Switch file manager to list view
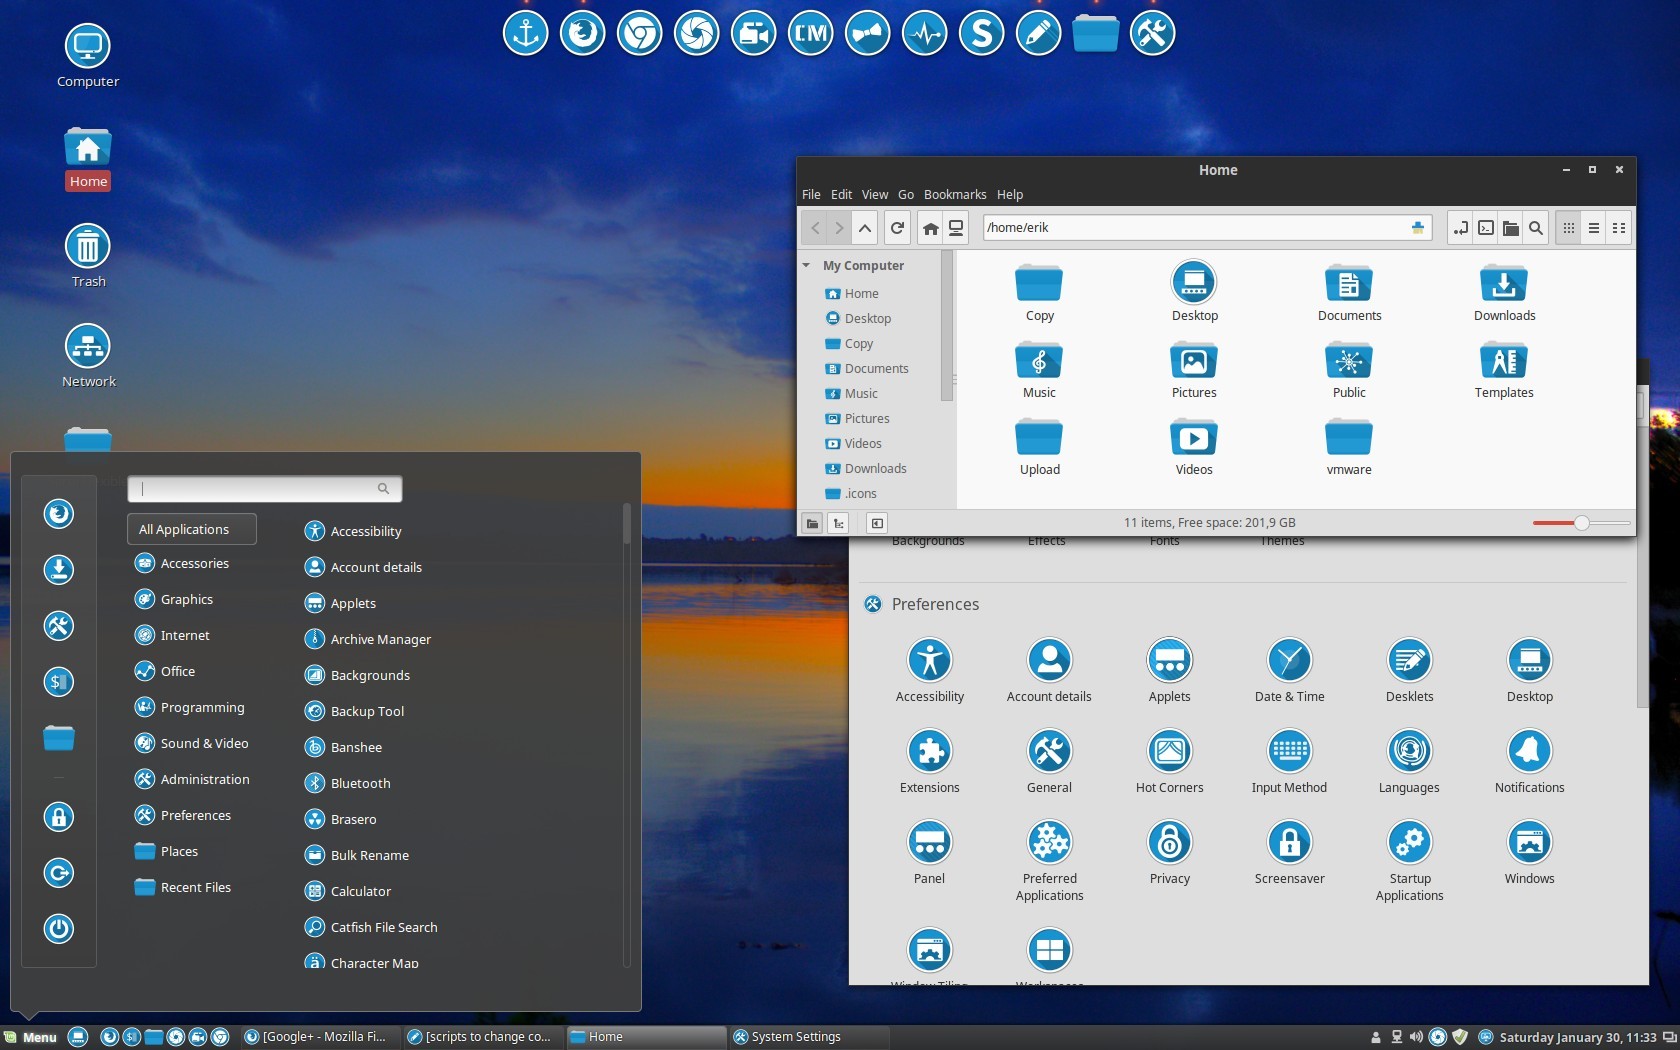1680x1050 pixels. [x=1594, y=228]
